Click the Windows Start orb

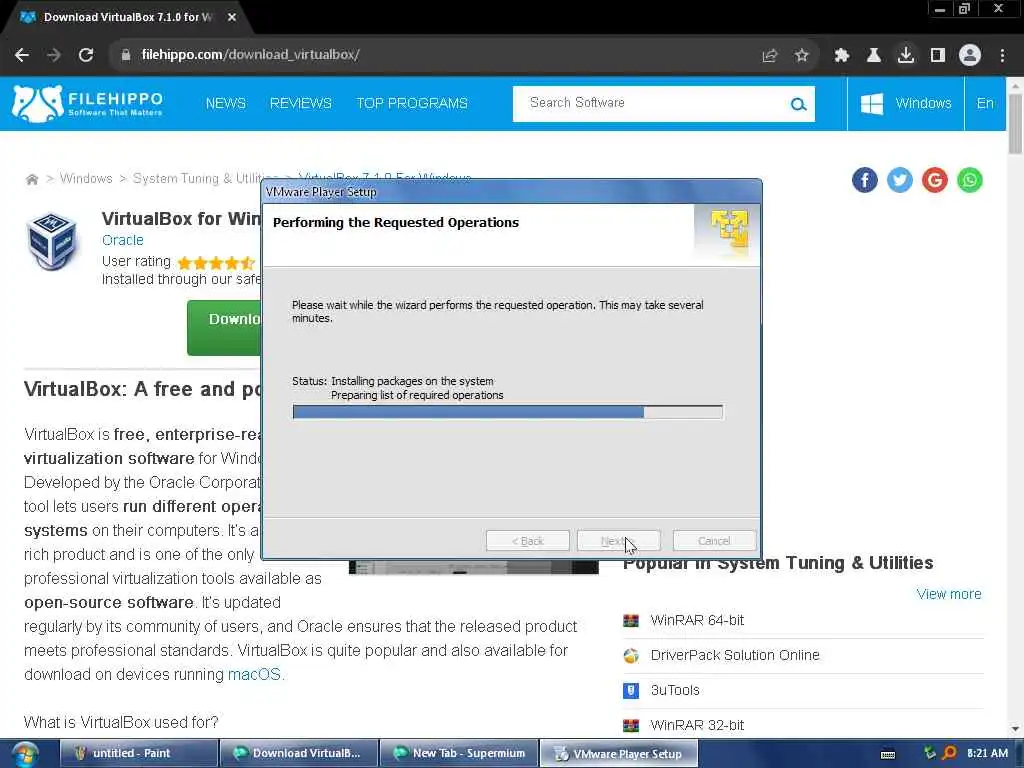click(x=25, y=754)
